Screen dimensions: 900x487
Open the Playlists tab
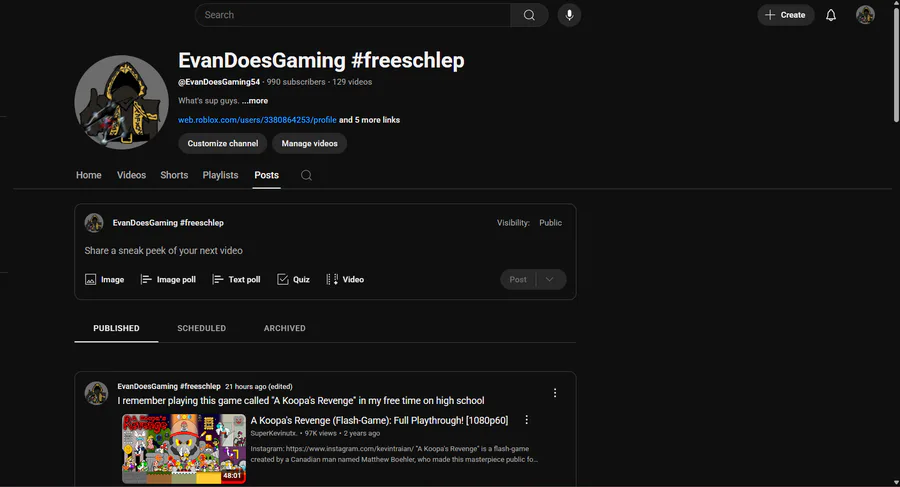click(x=220, y=175)
